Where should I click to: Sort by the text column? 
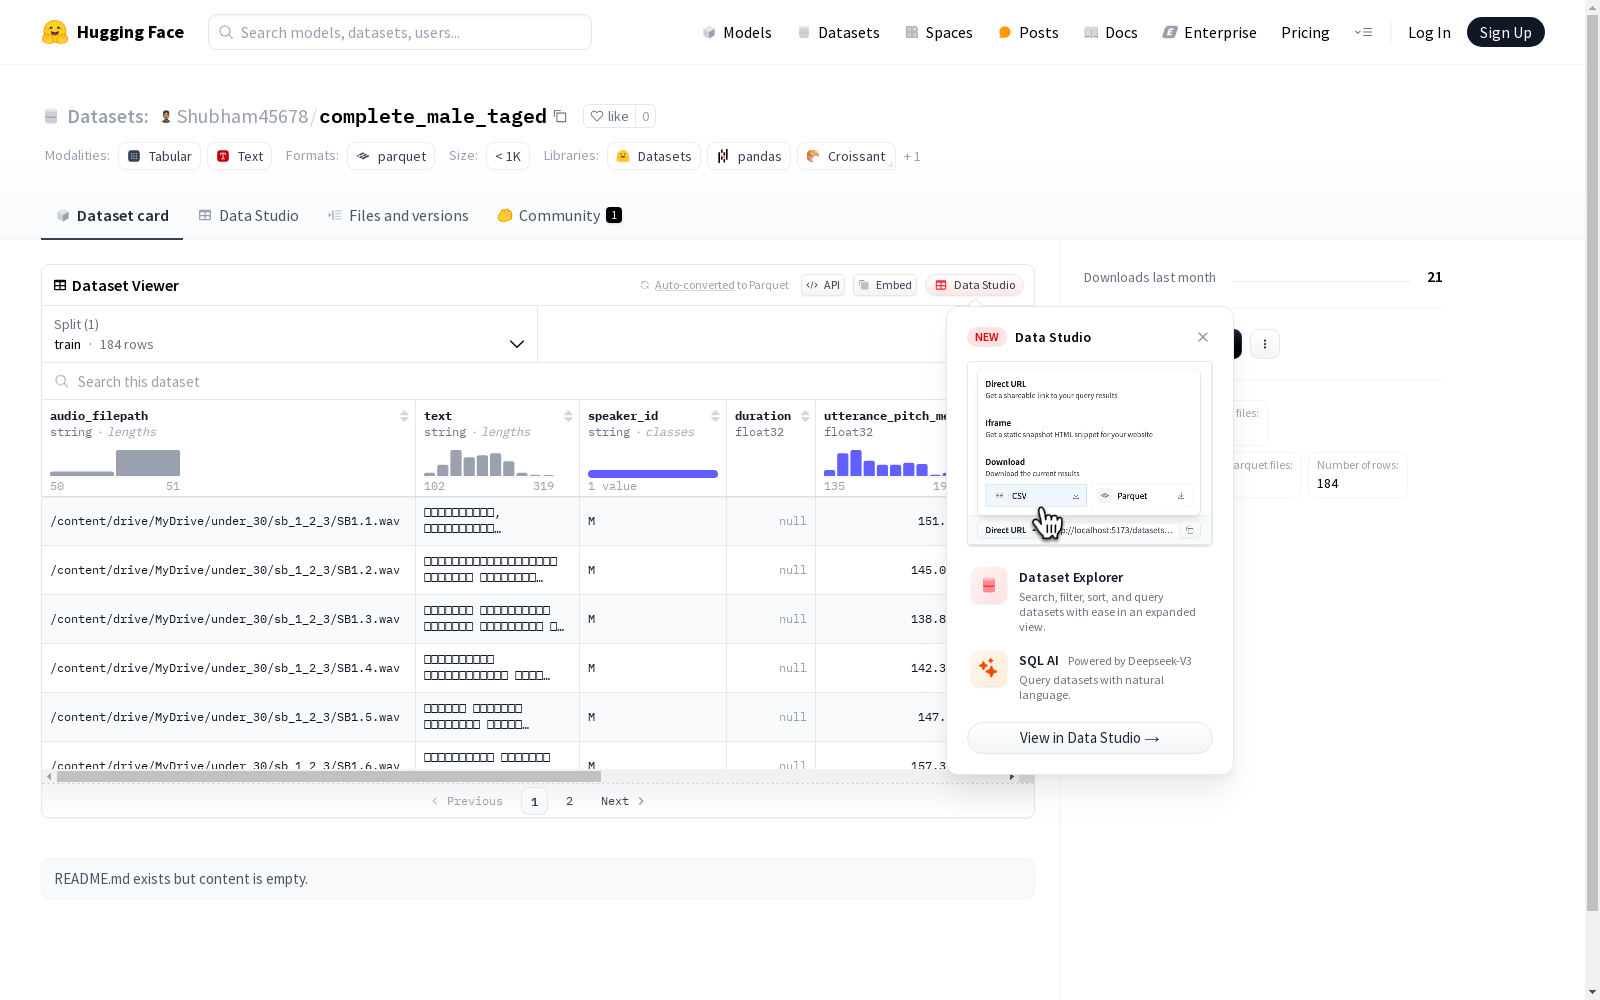(x=568, y=416)
